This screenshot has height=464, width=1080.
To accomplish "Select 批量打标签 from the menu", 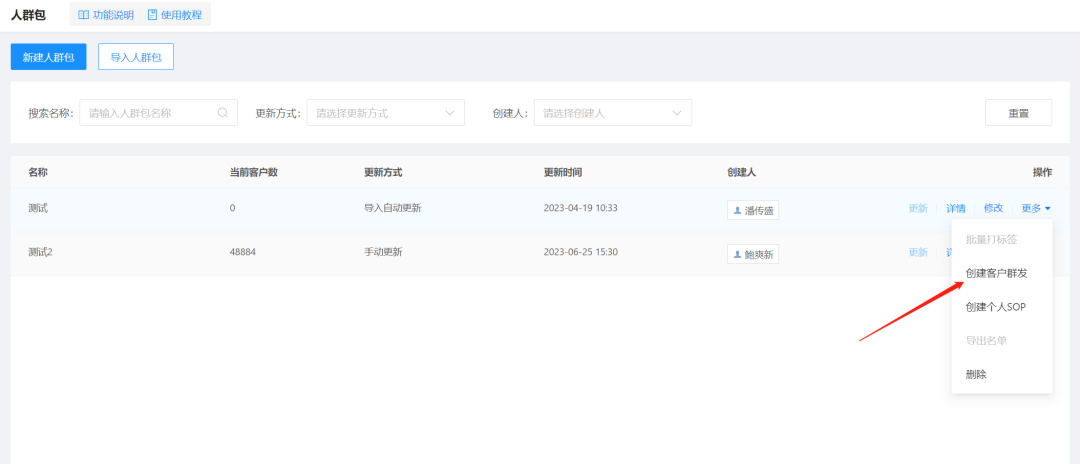I will 1001,240.
